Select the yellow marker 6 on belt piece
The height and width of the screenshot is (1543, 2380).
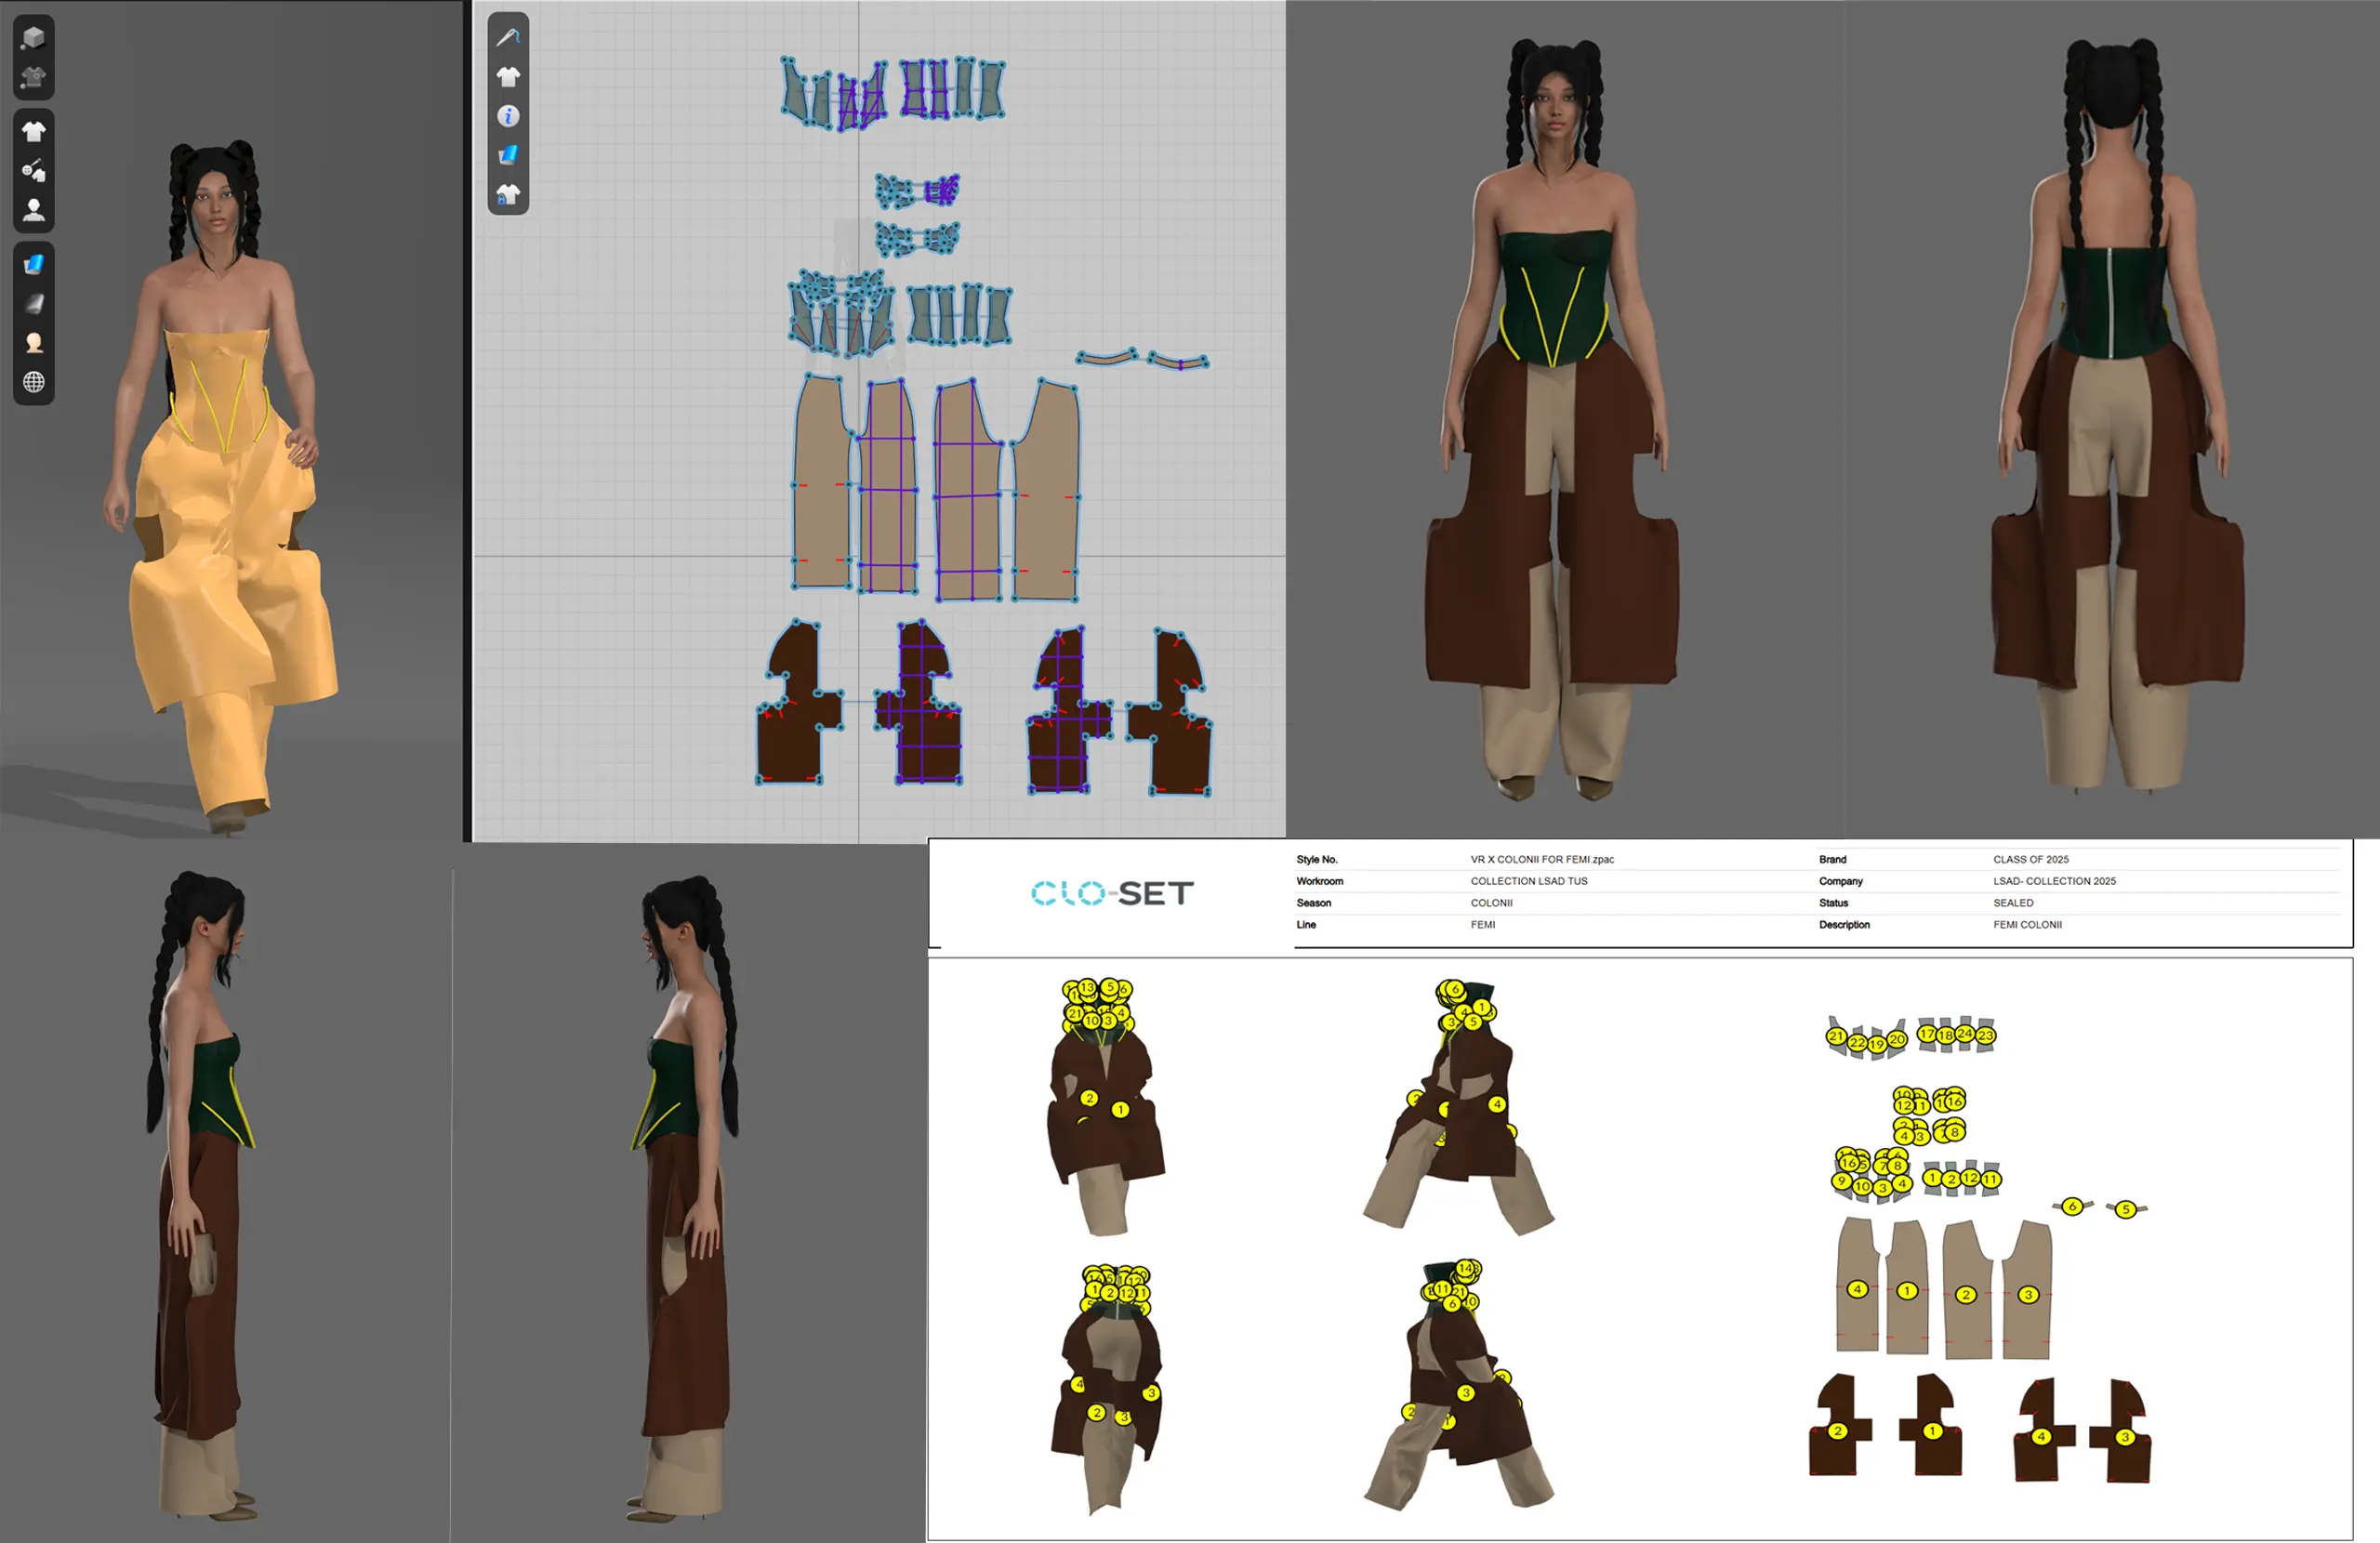tap(2072, 1206)
